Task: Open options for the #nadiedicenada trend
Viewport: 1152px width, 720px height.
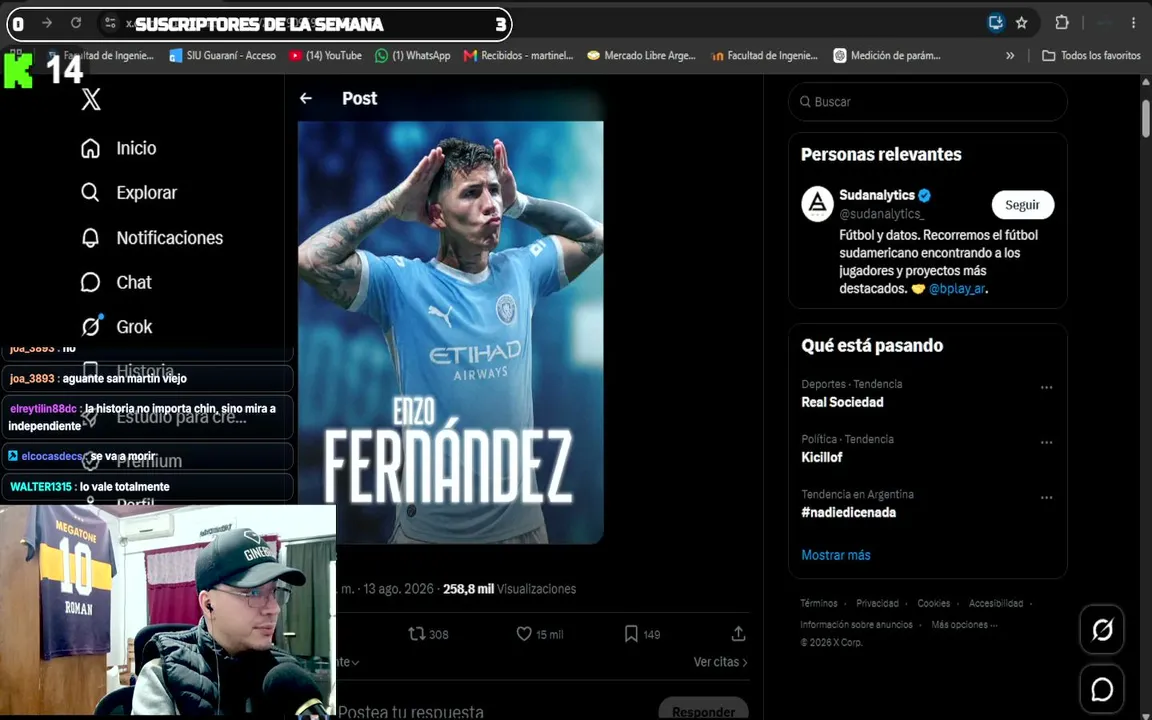Action: point(1046,497)
